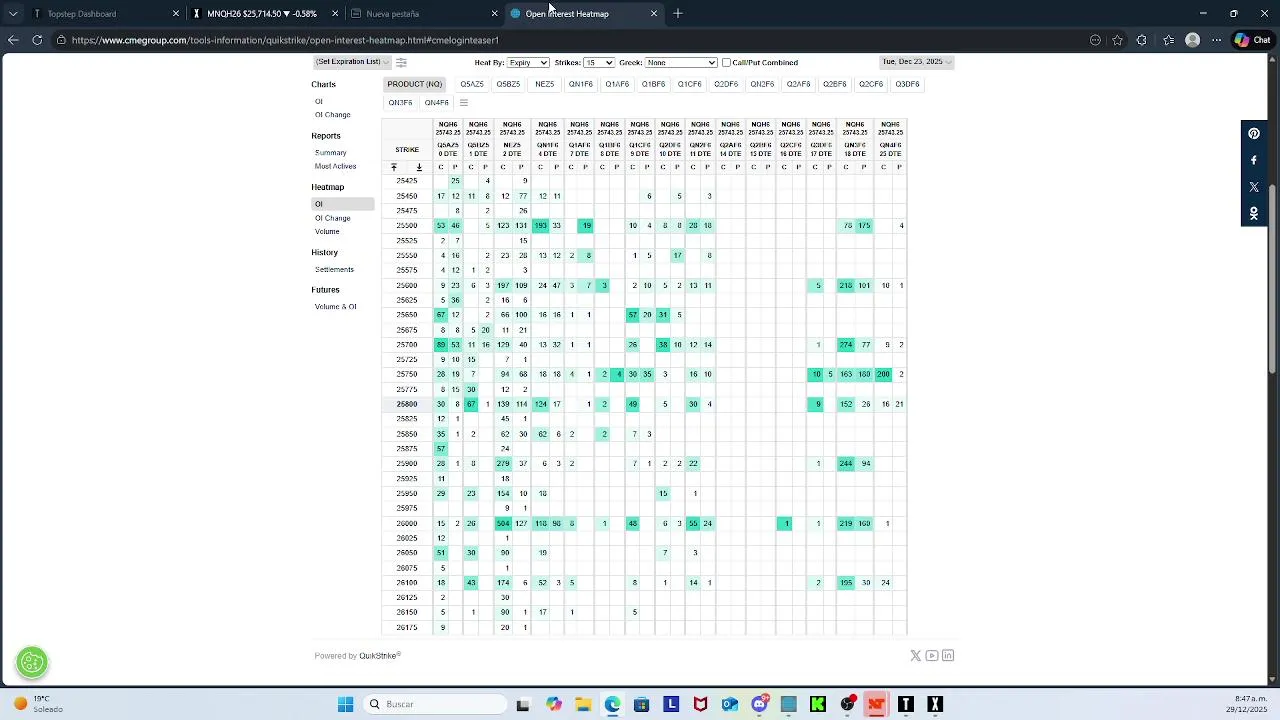Screen dimensions: 1280x720
Task: Open browser profile avatar
Action: pos(1192,40)
